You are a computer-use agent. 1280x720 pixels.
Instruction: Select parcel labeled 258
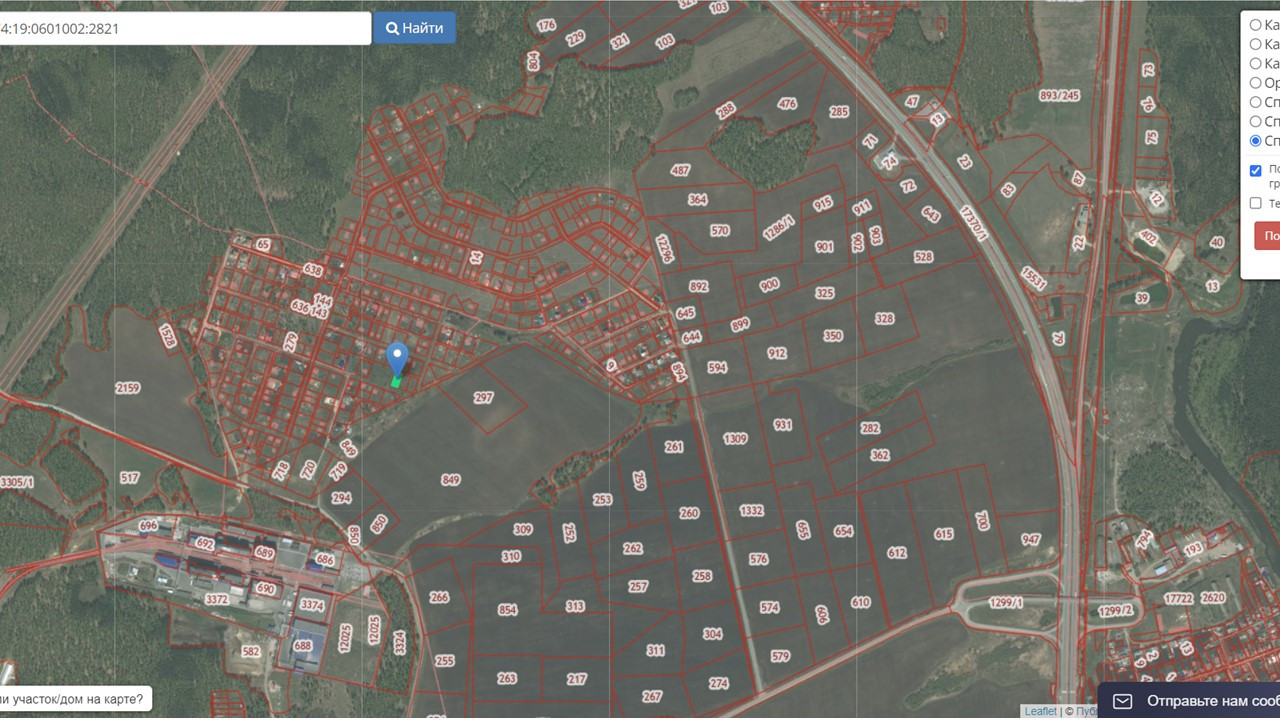[x=702, y=577]
